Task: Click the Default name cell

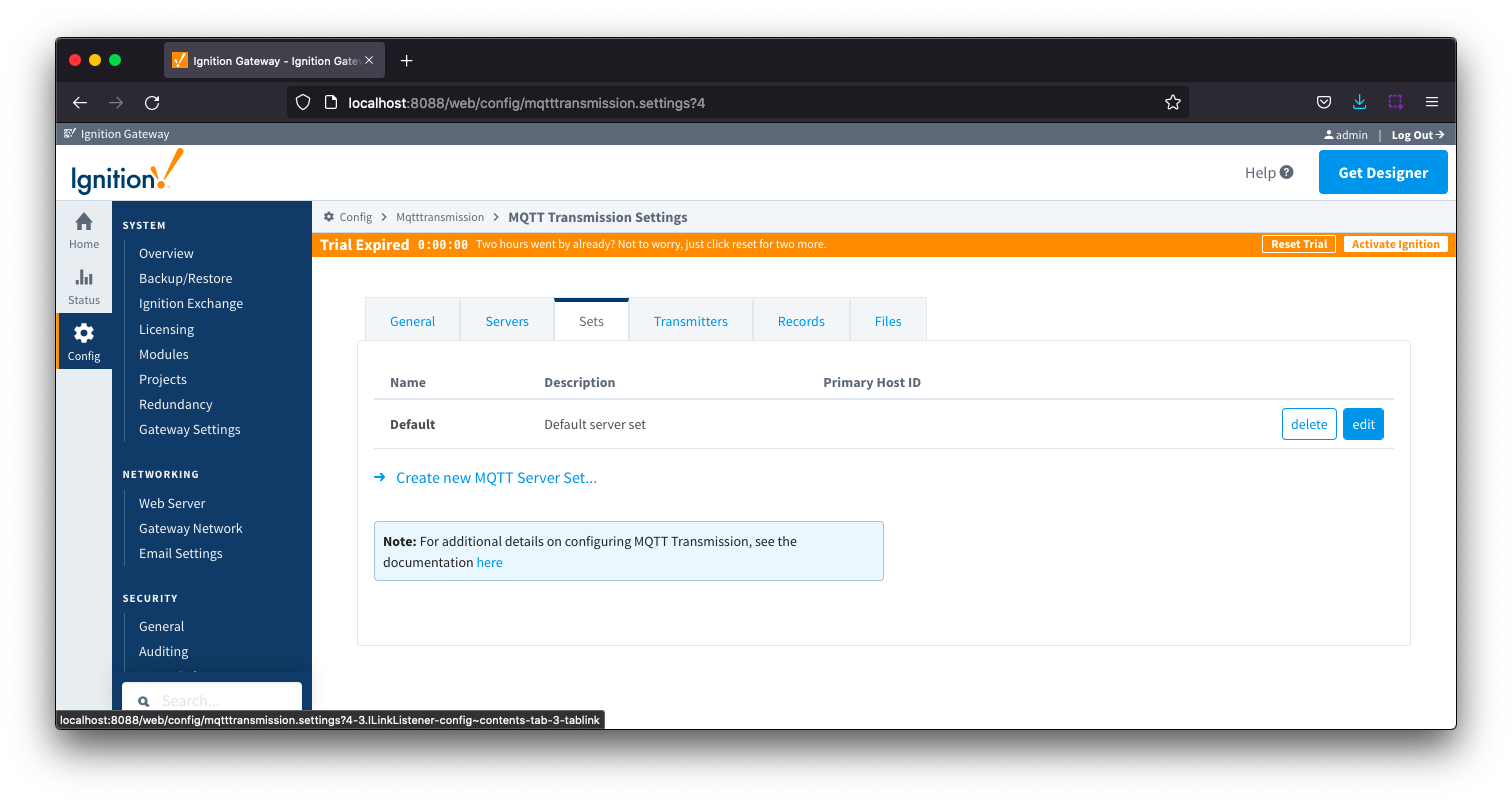Action: click(x=413, y=424)
